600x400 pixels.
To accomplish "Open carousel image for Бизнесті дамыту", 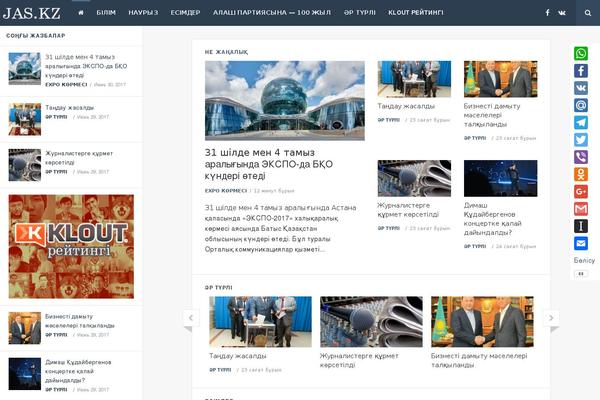I will (x=482, y=322).
